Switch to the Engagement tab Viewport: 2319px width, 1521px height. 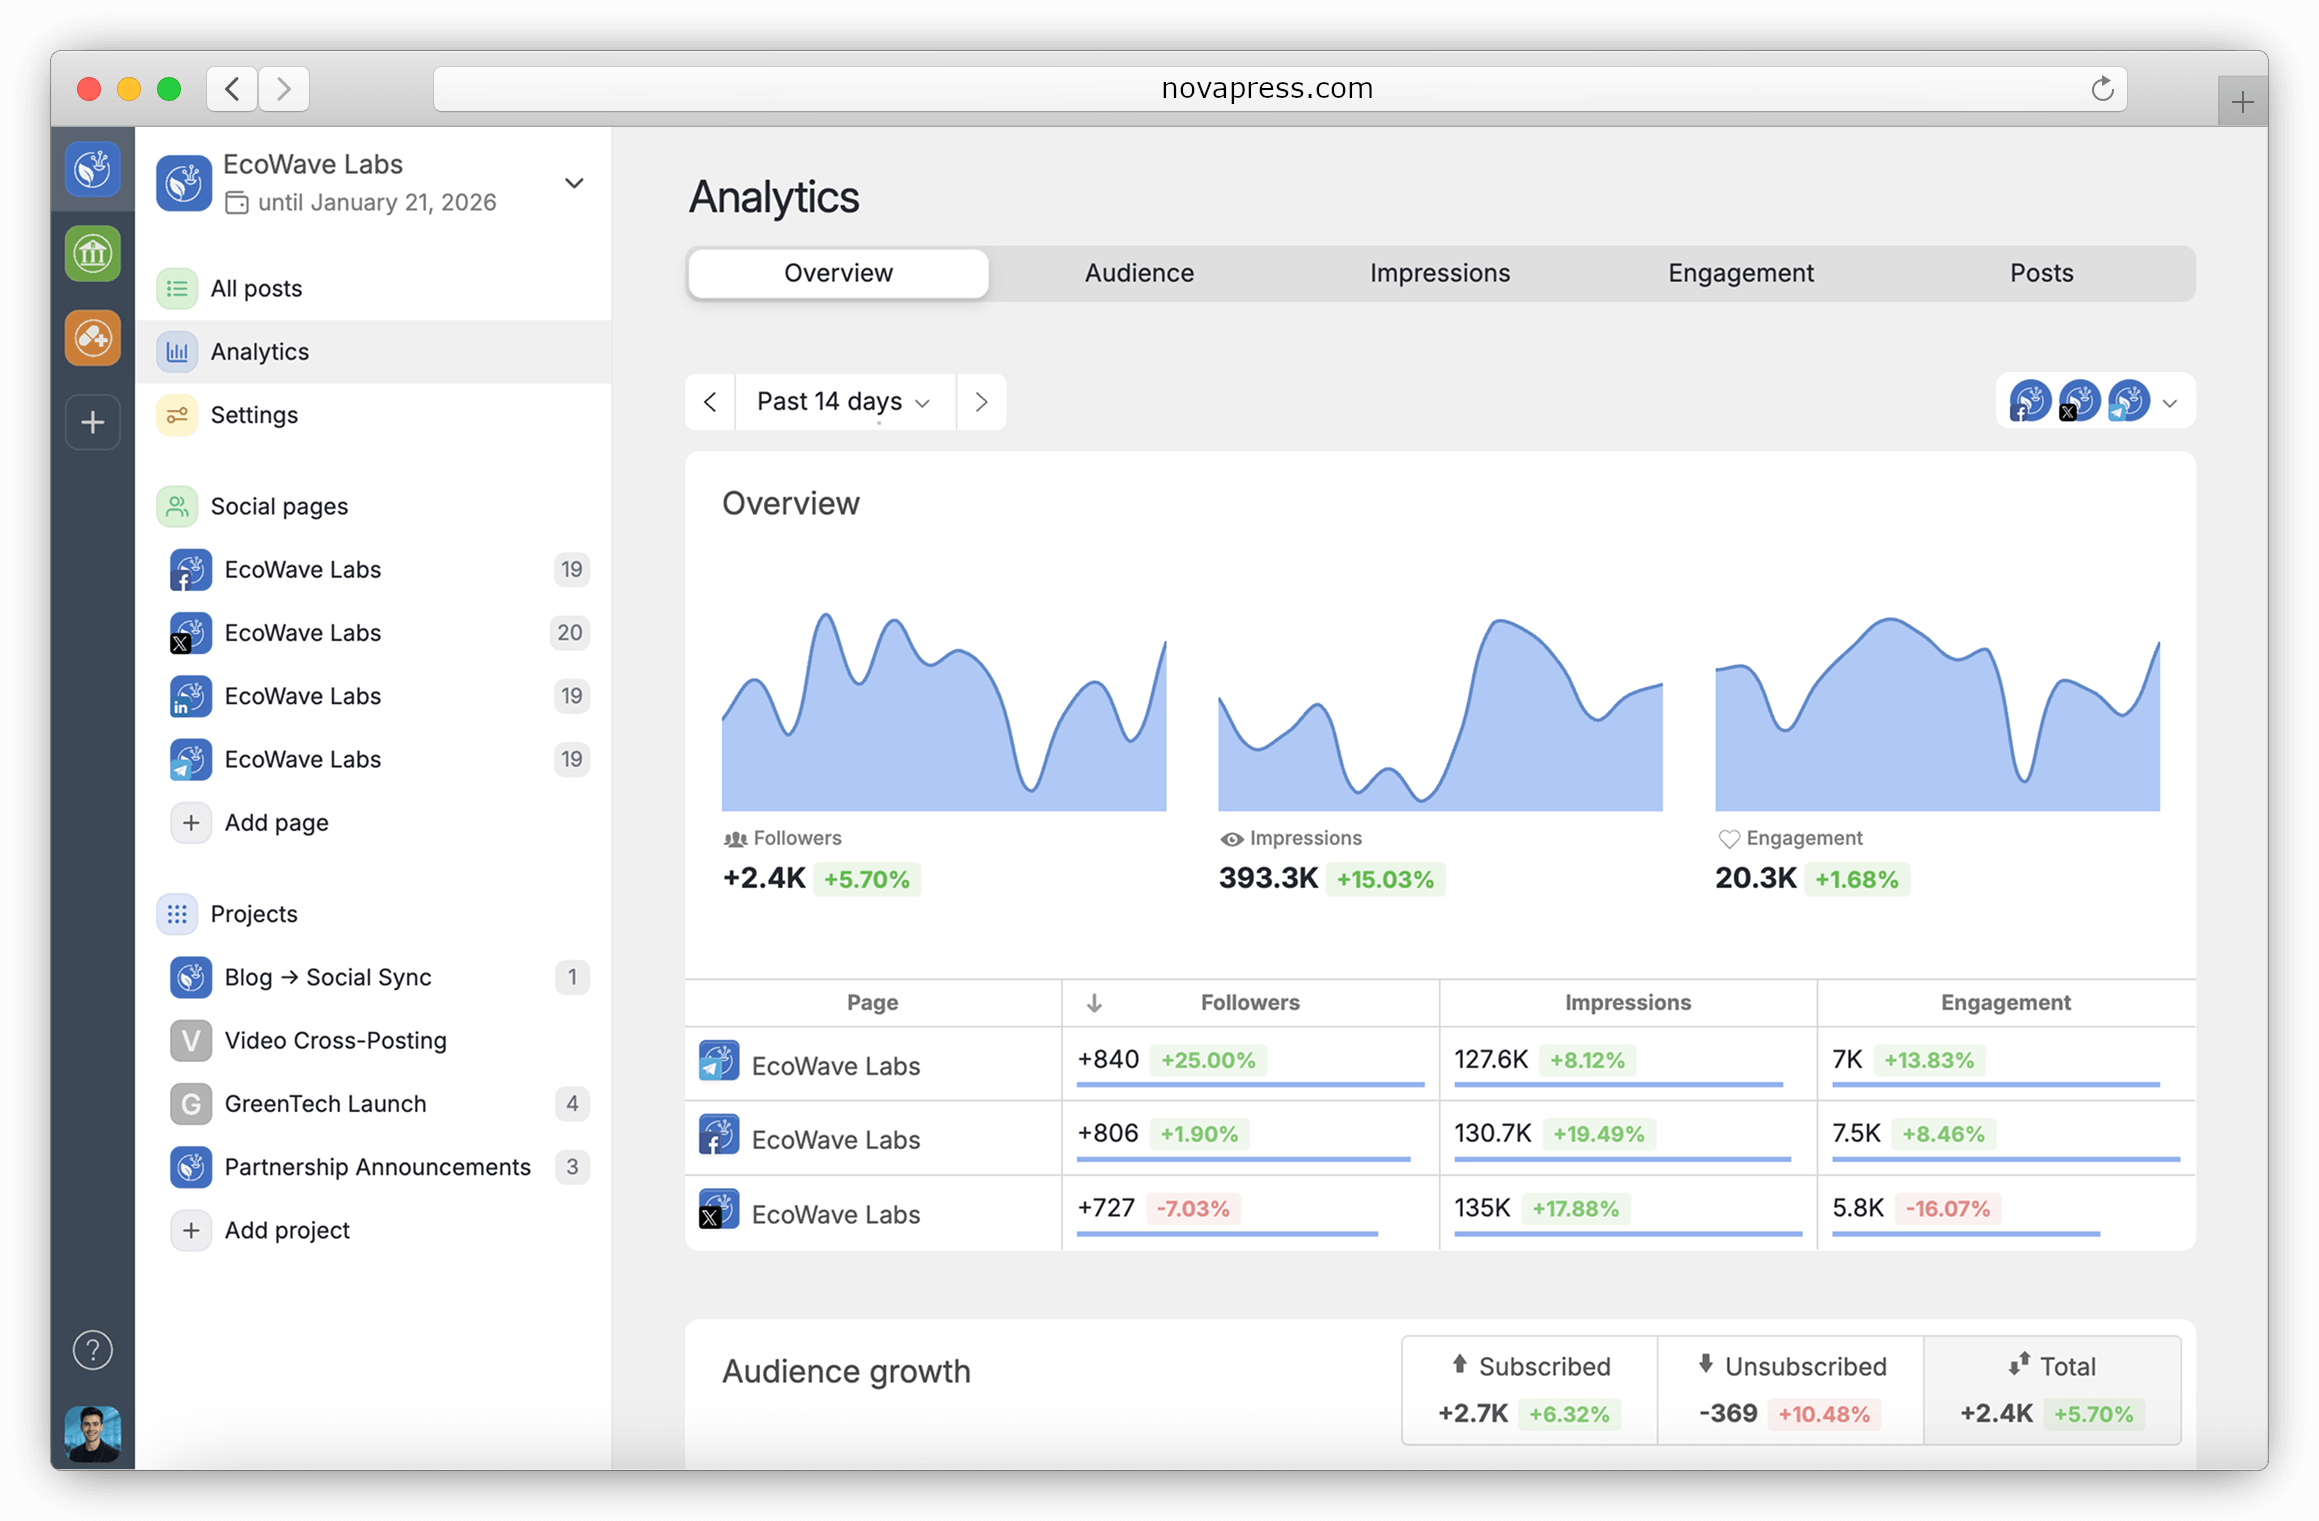(x=1740, y=273)
